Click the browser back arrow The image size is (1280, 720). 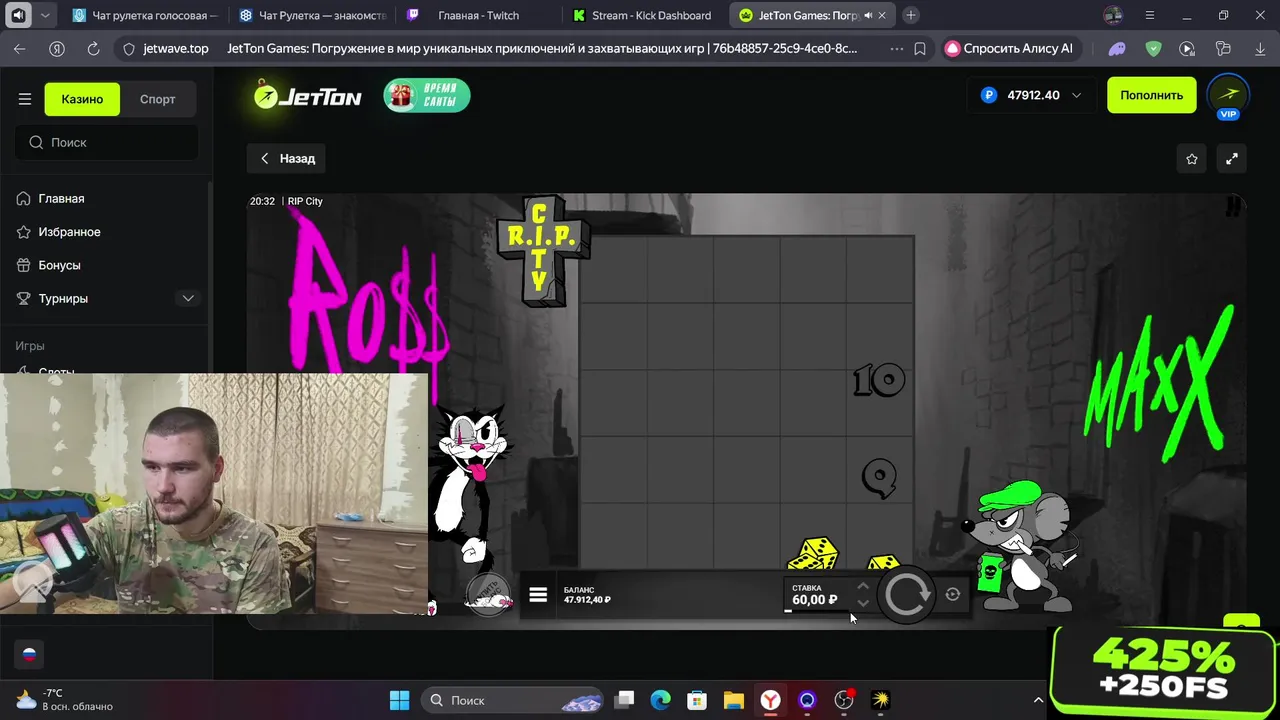20,48
